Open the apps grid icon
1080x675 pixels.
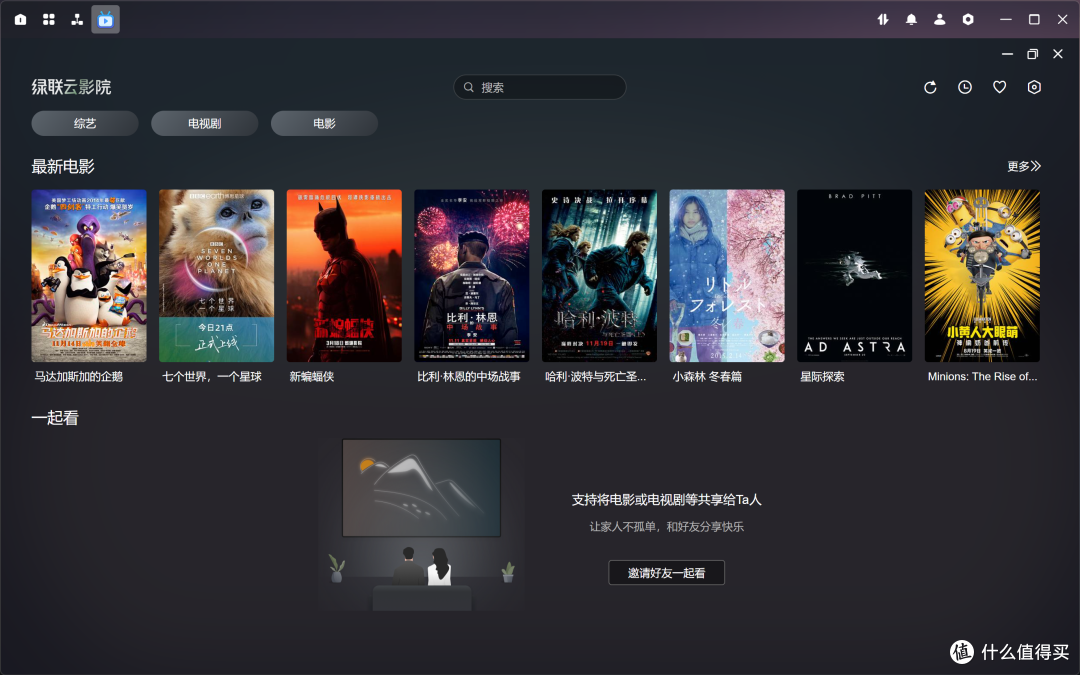pos(49,19)
